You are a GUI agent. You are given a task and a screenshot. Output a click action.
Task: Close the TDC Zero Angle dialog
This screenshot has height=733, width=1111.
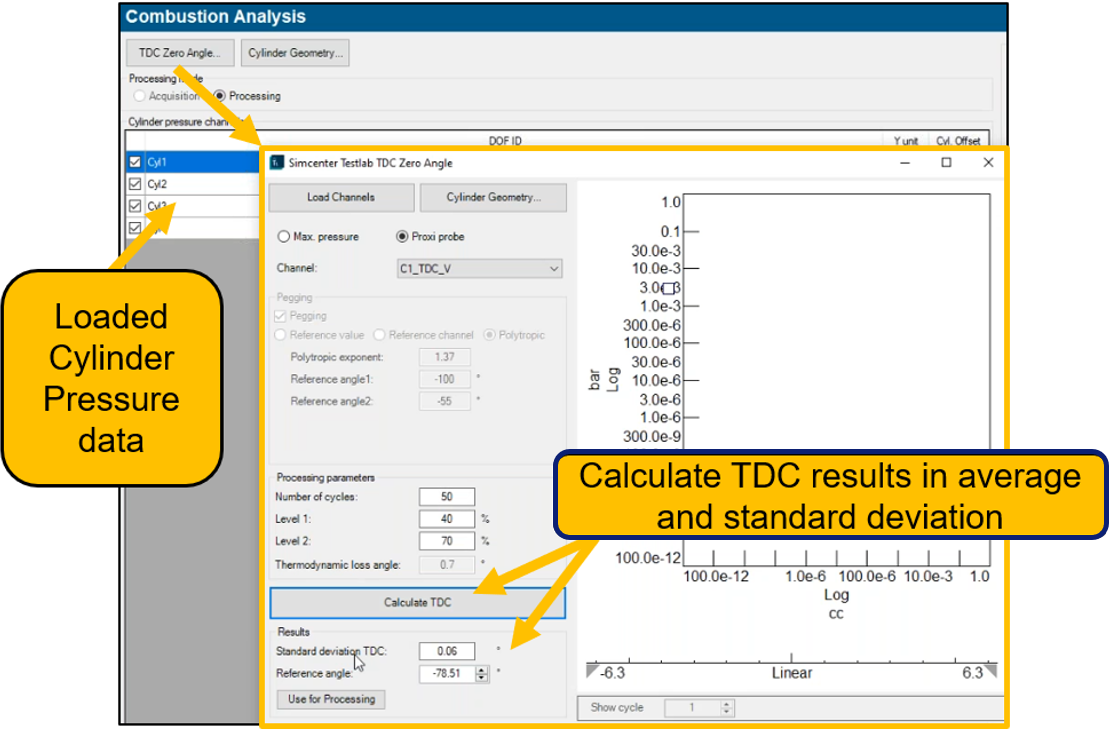pos(988,163)
